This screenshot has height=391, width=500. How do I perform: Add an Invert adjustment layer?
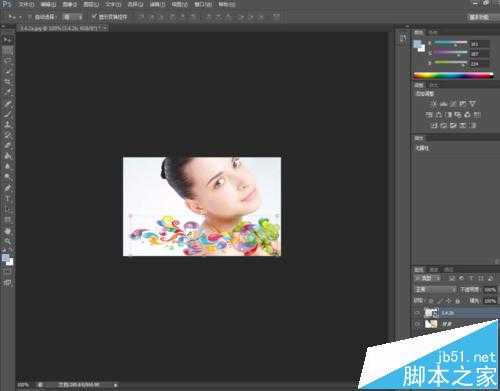click(434, 125)
